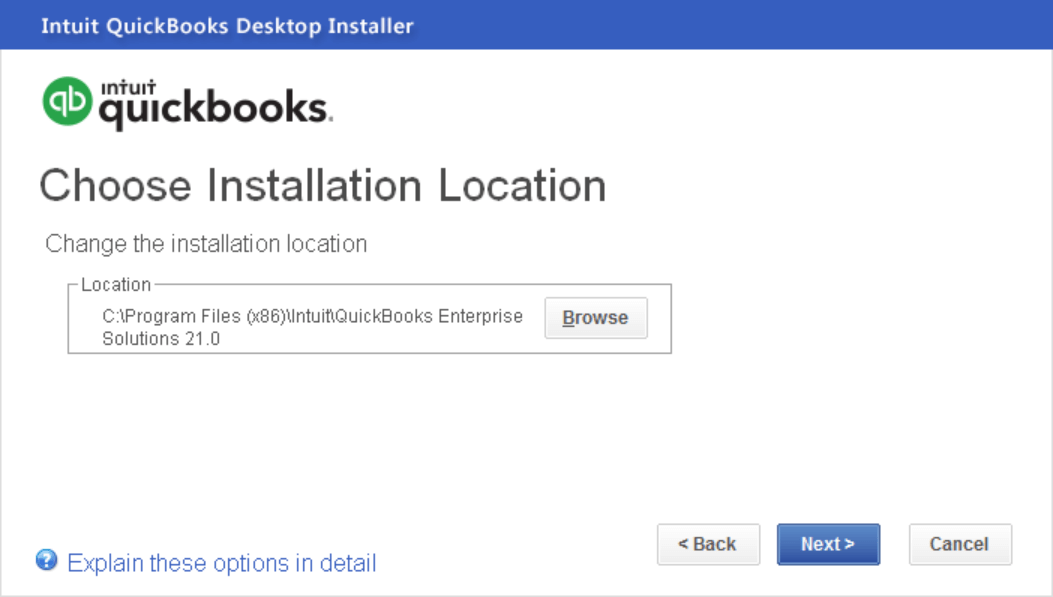
Task: Click the Choose Installation Location heading
Action: pos(322,187)
